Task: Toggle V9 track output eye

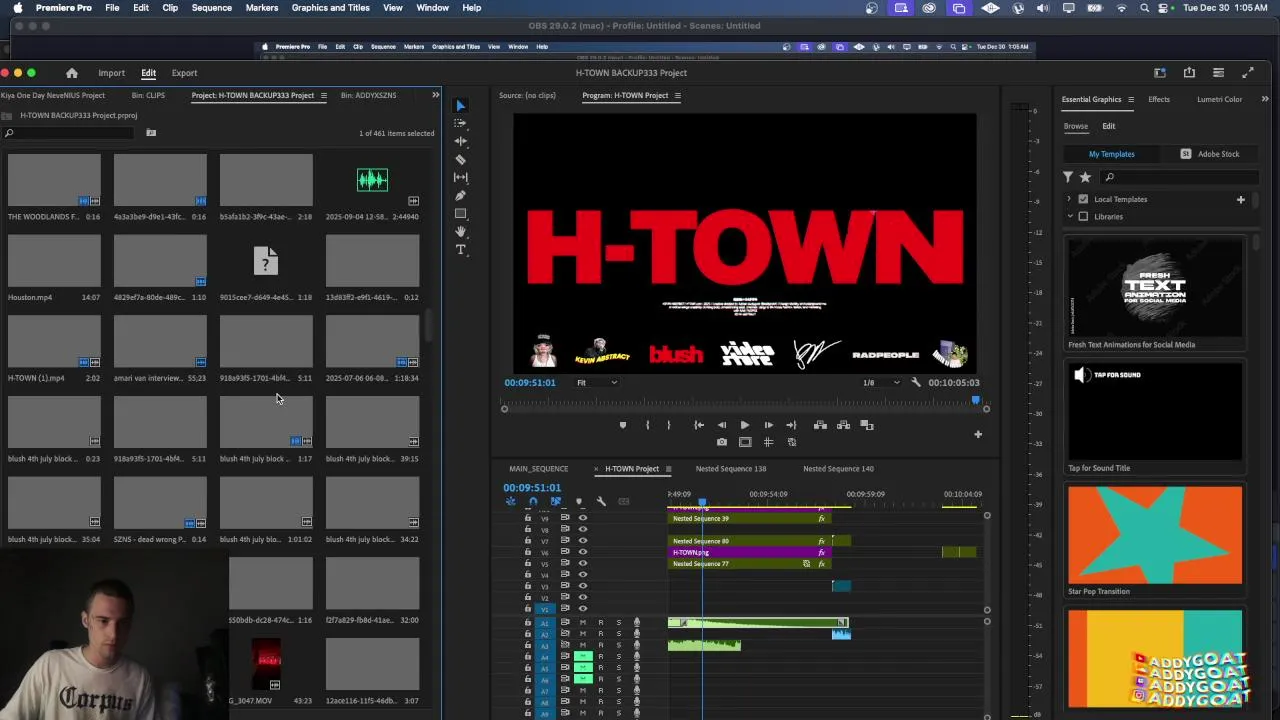Action: click(583, 518)
